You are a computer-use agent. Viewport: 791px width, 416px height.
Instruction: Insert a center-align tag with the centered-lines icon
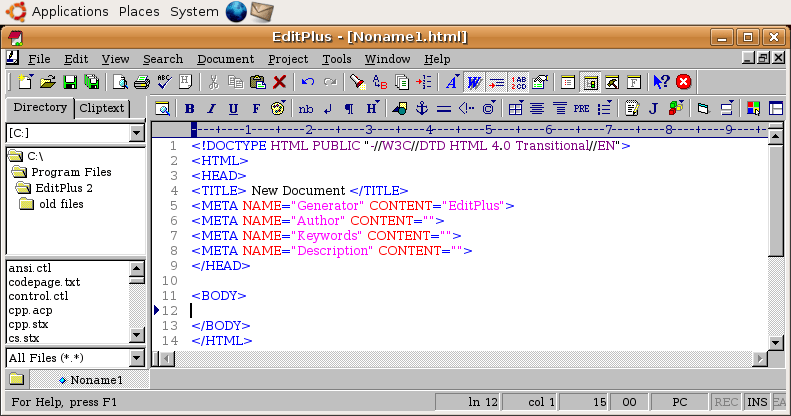pyautogui.click(x=537, y=108)
